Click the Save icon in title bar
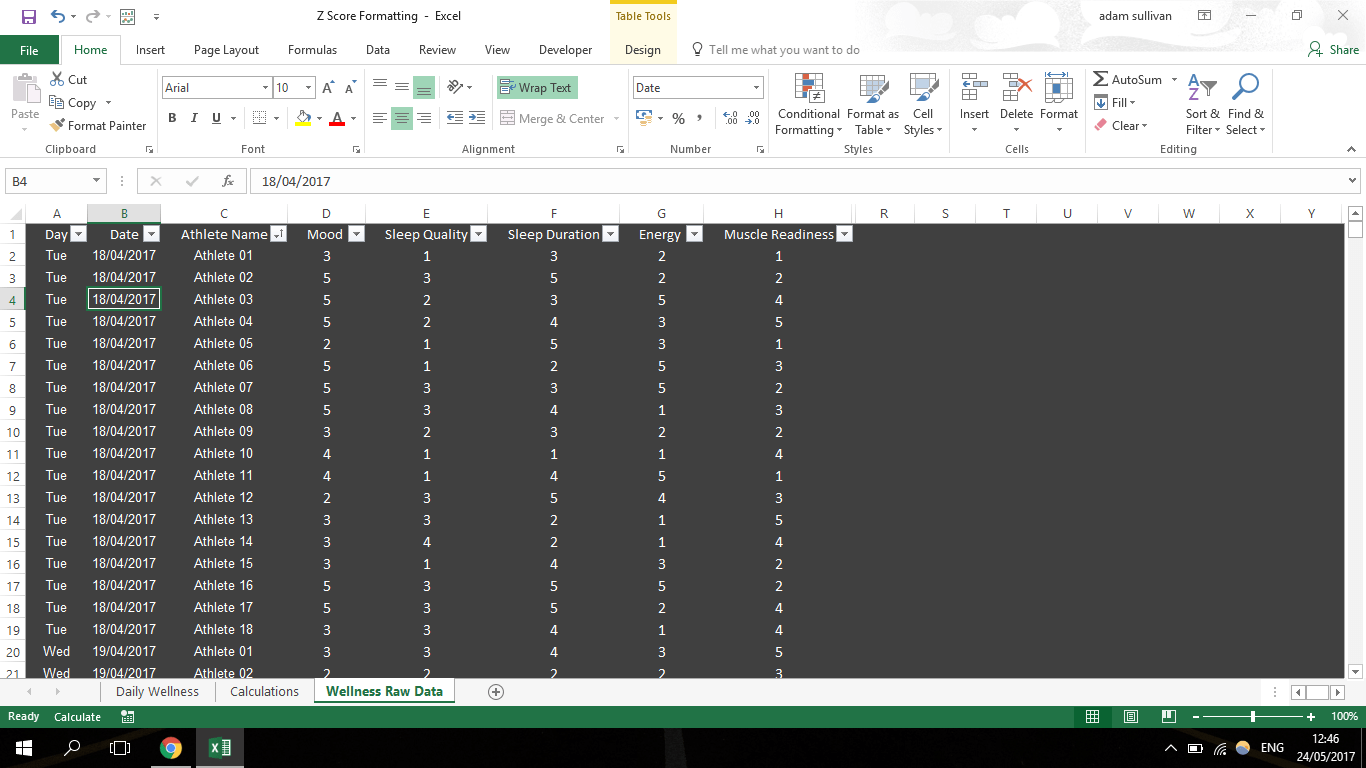Viewport: 1366px width, 768px height. [x=28, y=16]
